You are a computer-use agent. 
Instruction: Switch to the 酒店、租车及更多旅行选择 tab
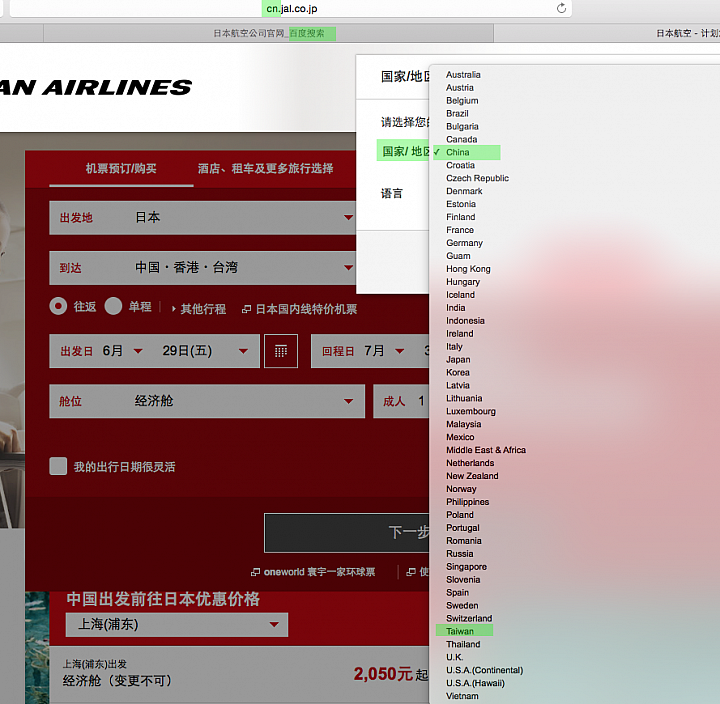(x=265, y=169)
